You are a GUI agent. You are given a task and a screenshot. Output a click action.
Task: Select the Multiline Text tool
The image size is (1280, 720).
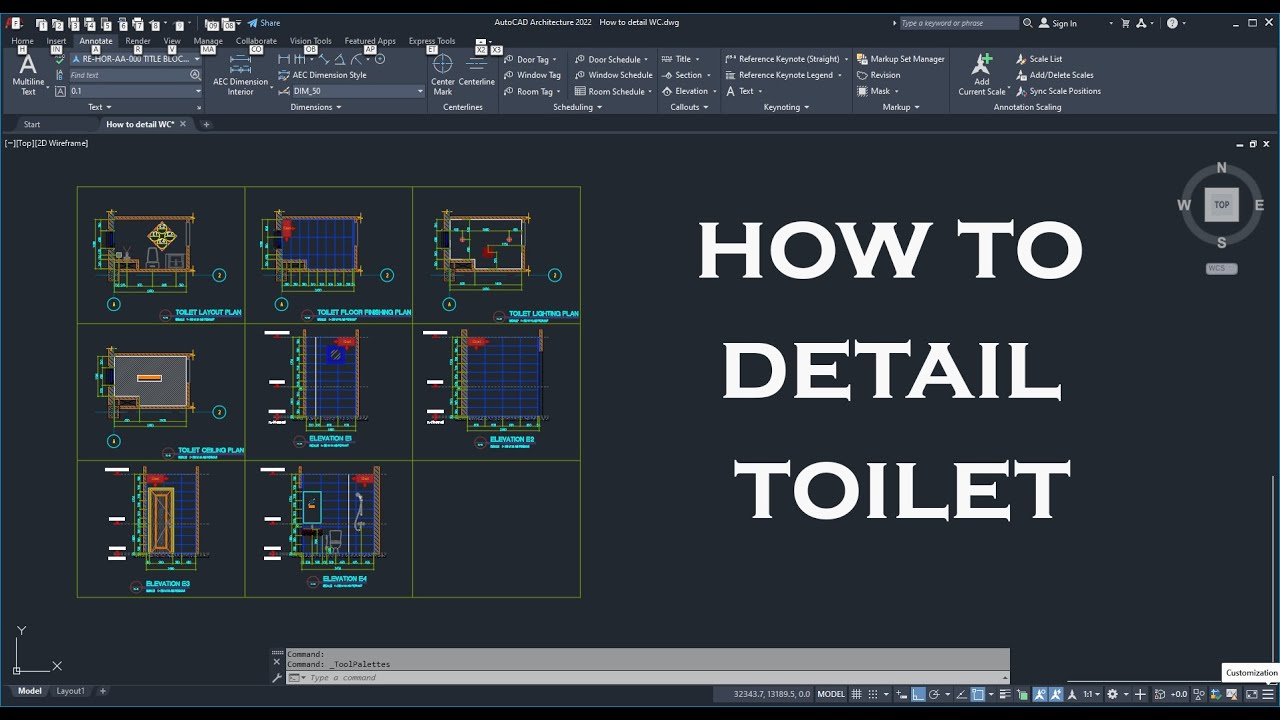click(28, 75)
